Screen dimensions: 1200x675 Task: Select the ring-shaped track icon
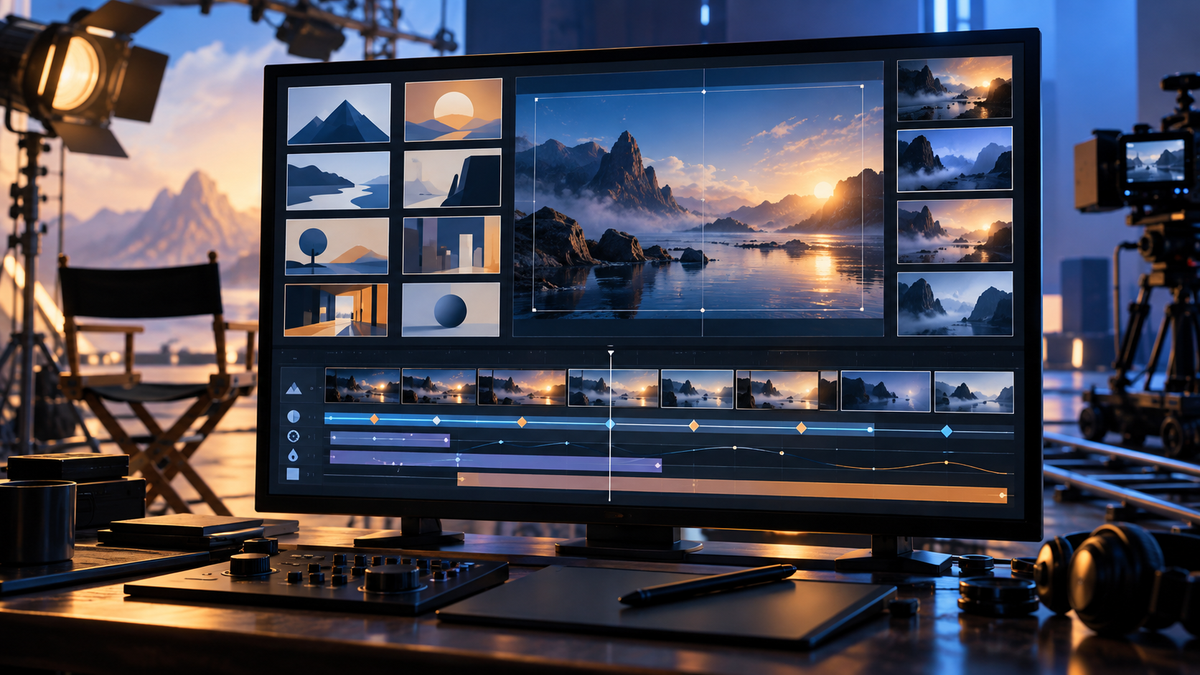click(293, 436)
